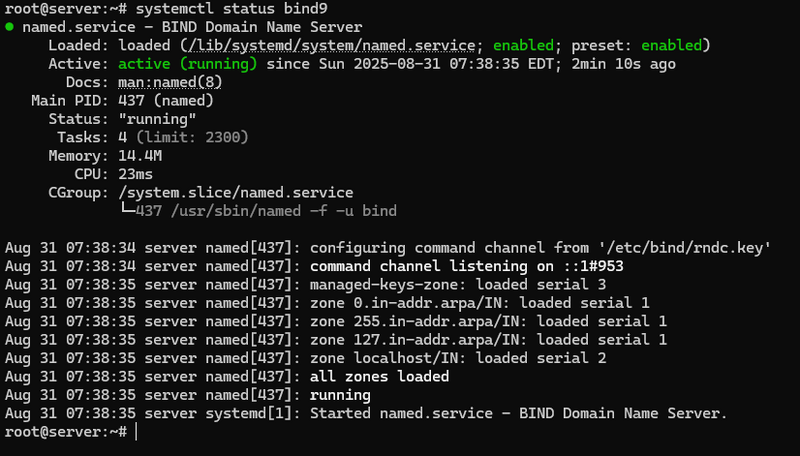Select the Memory value 14.4M

click(140, 155)
